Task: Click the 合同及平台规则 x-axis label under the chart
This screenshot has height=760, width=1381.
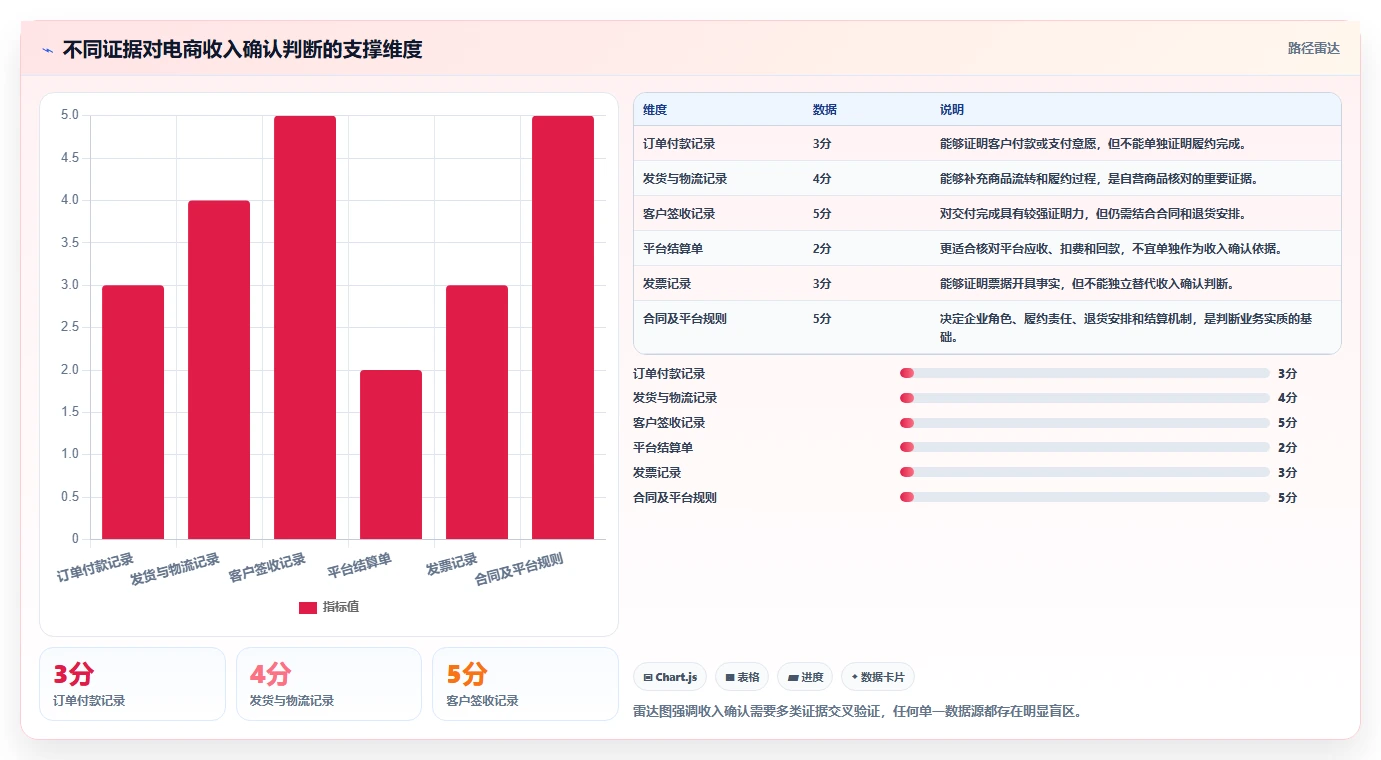Action: pyautogui.click(x=519, y=569)
